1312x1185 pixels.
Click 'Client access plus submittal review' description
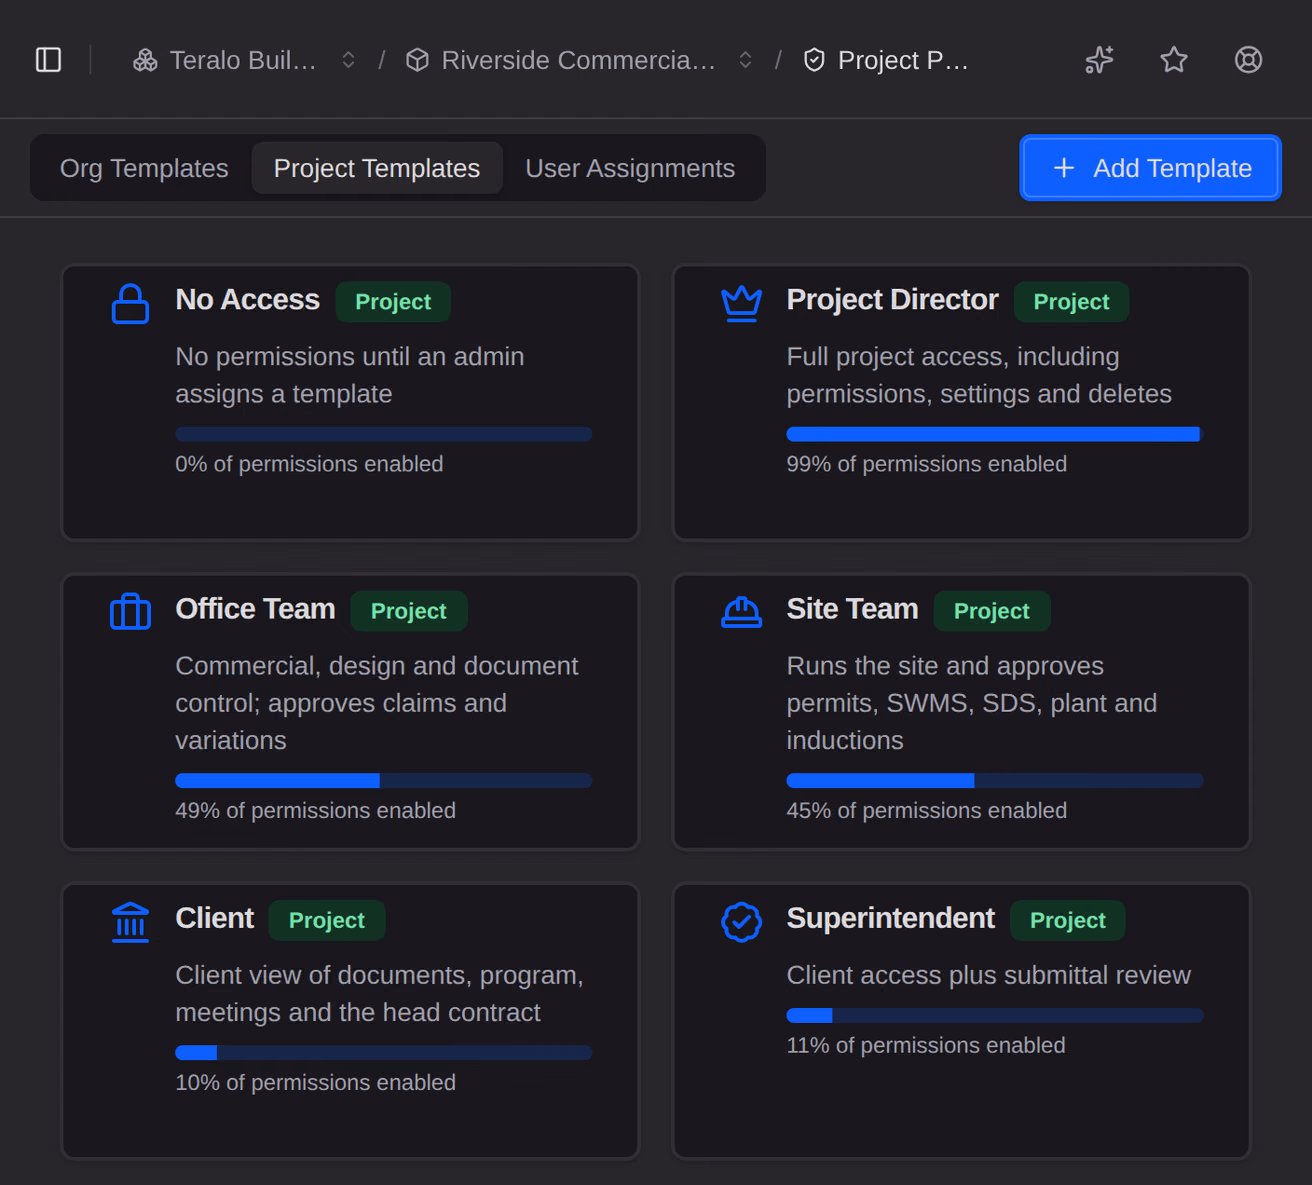[x=988, y=975]
